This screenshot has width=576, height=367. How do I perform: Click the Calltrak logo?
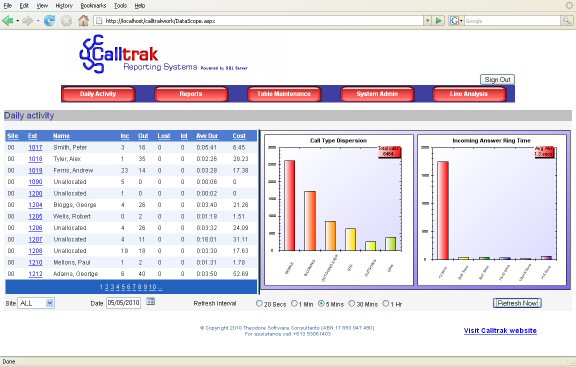click(x=163, y=54)
